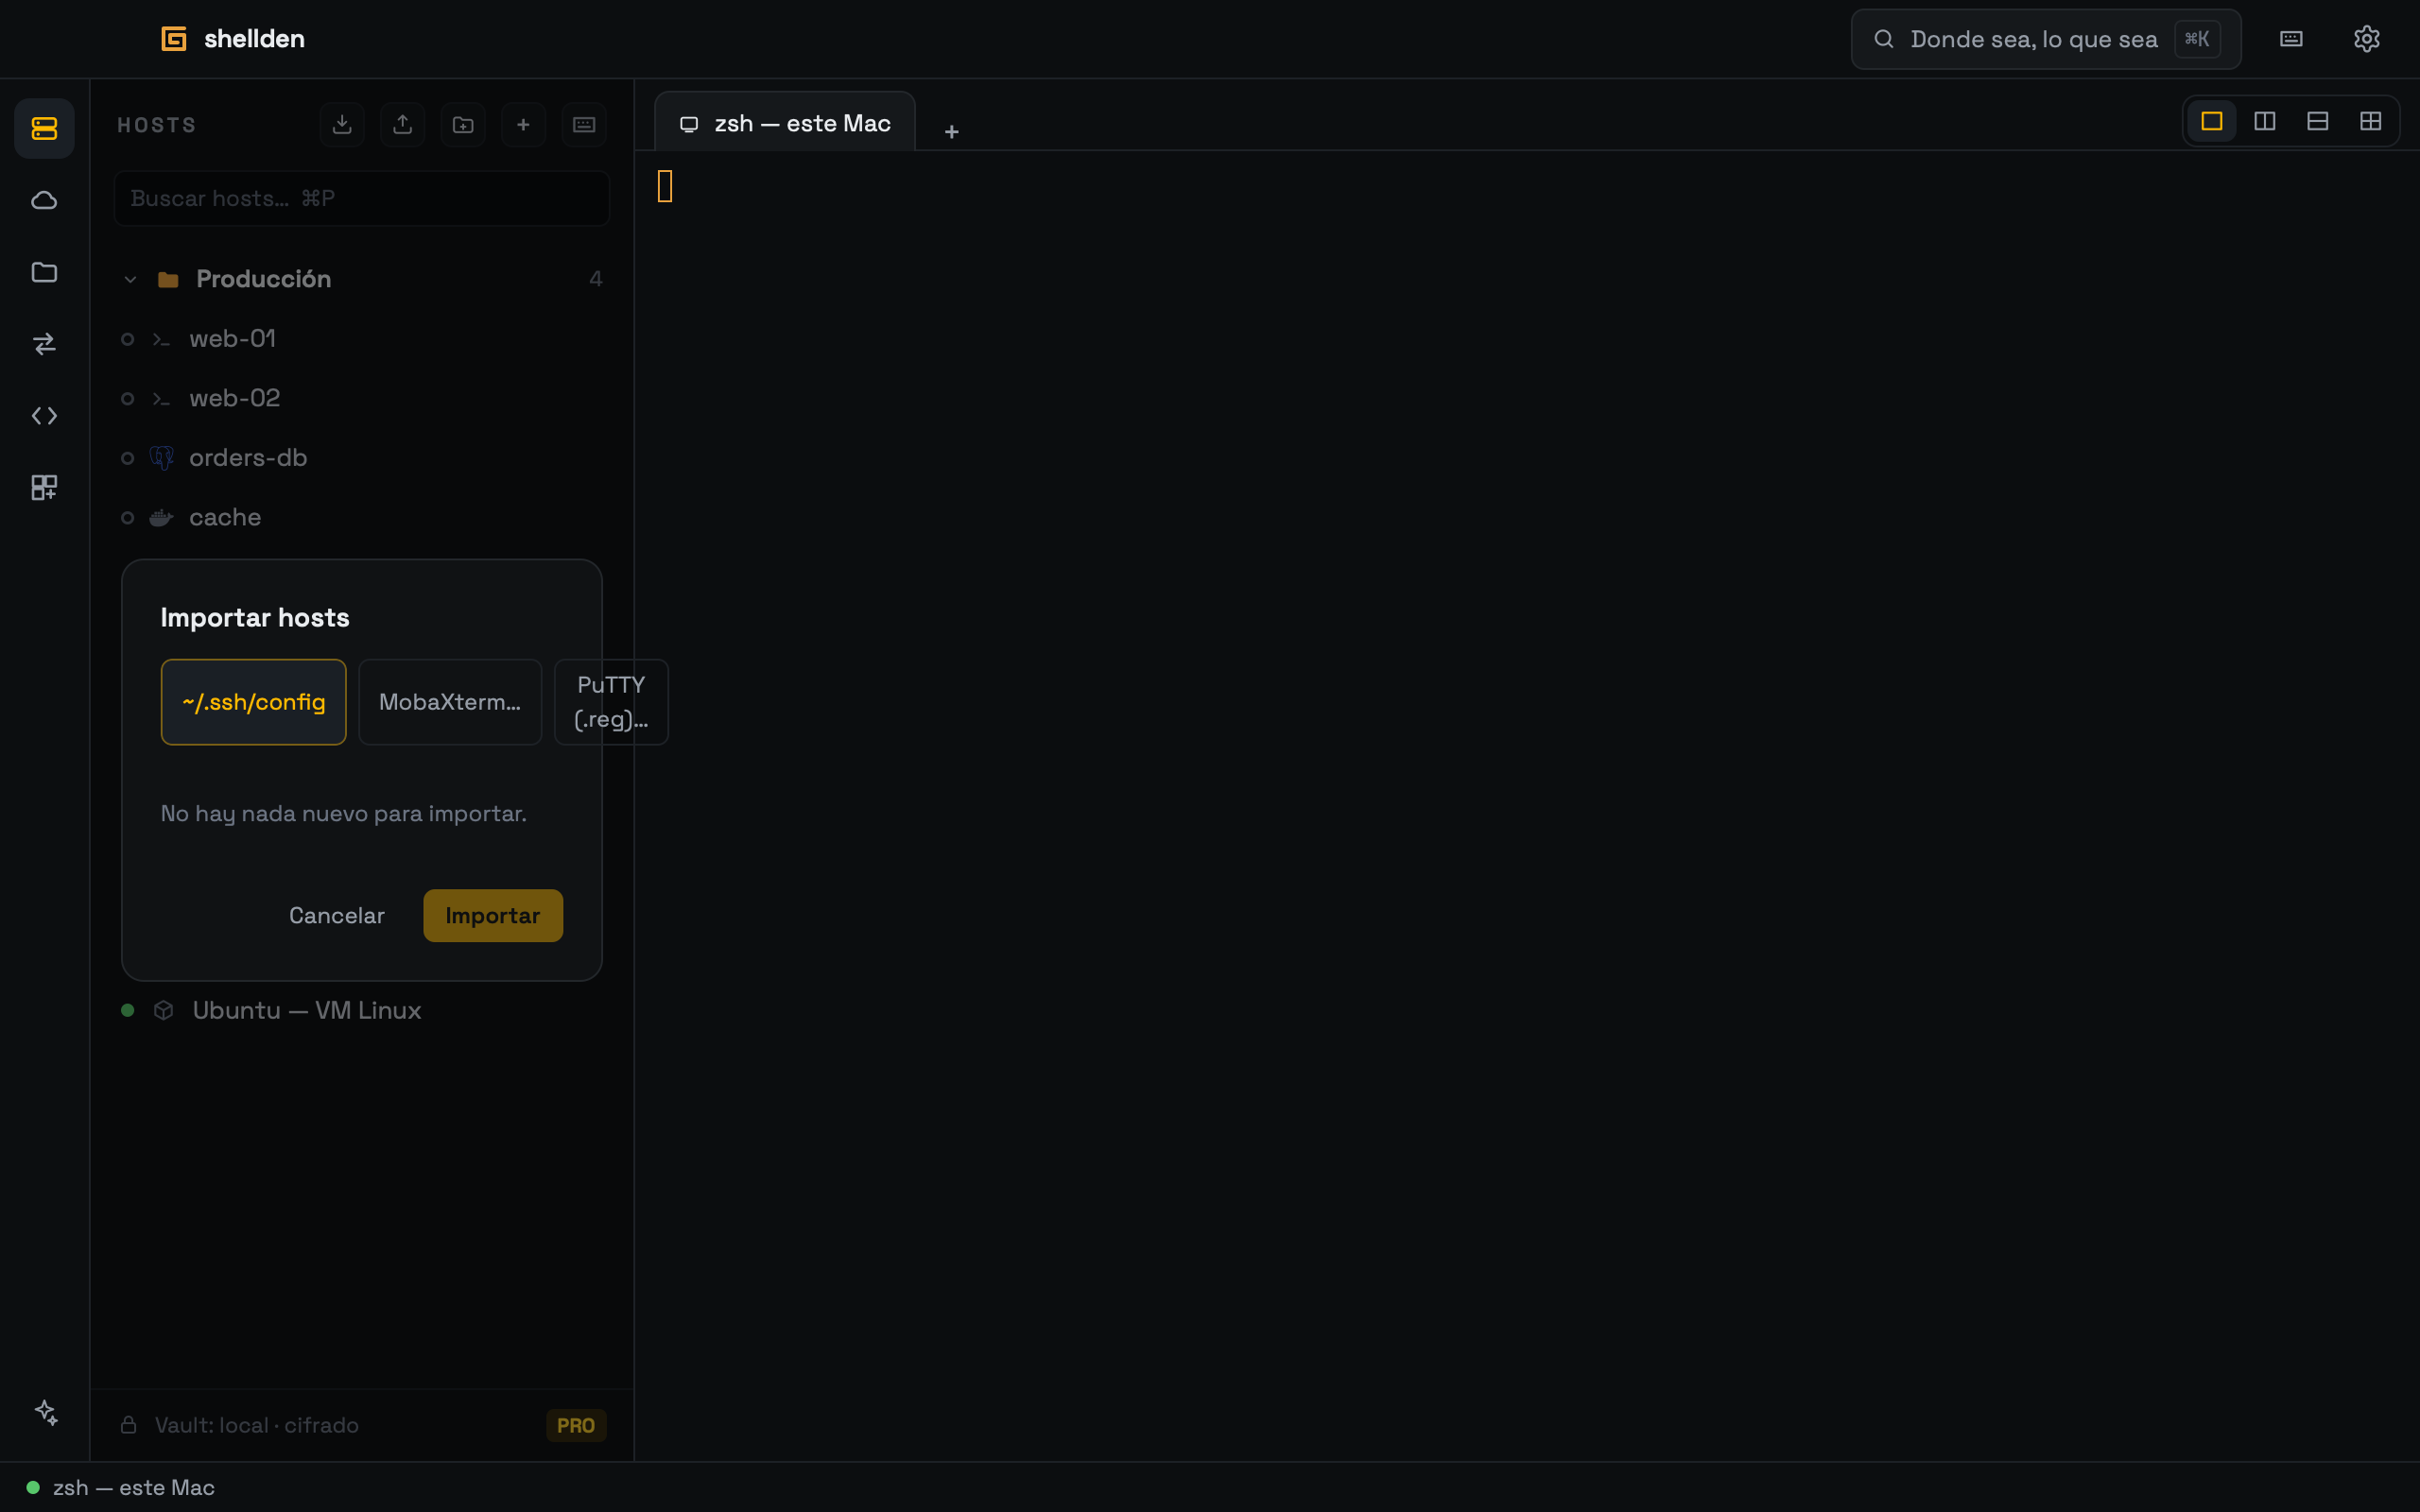This screenshot has height=1512, width=2420.
Task: Click zsh — este Mac status bar entry
Action: point(121,1487)
